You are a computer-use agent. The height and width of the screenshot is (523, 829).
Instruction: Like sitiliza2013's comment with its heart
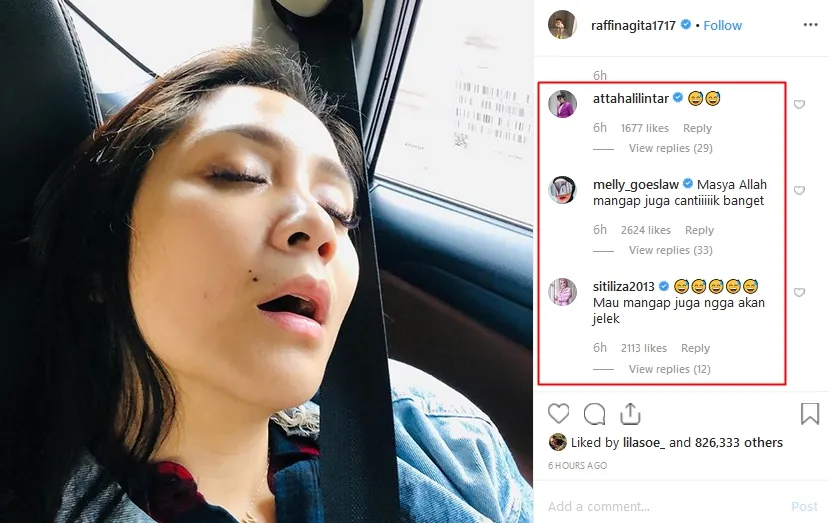click(799, 292)
